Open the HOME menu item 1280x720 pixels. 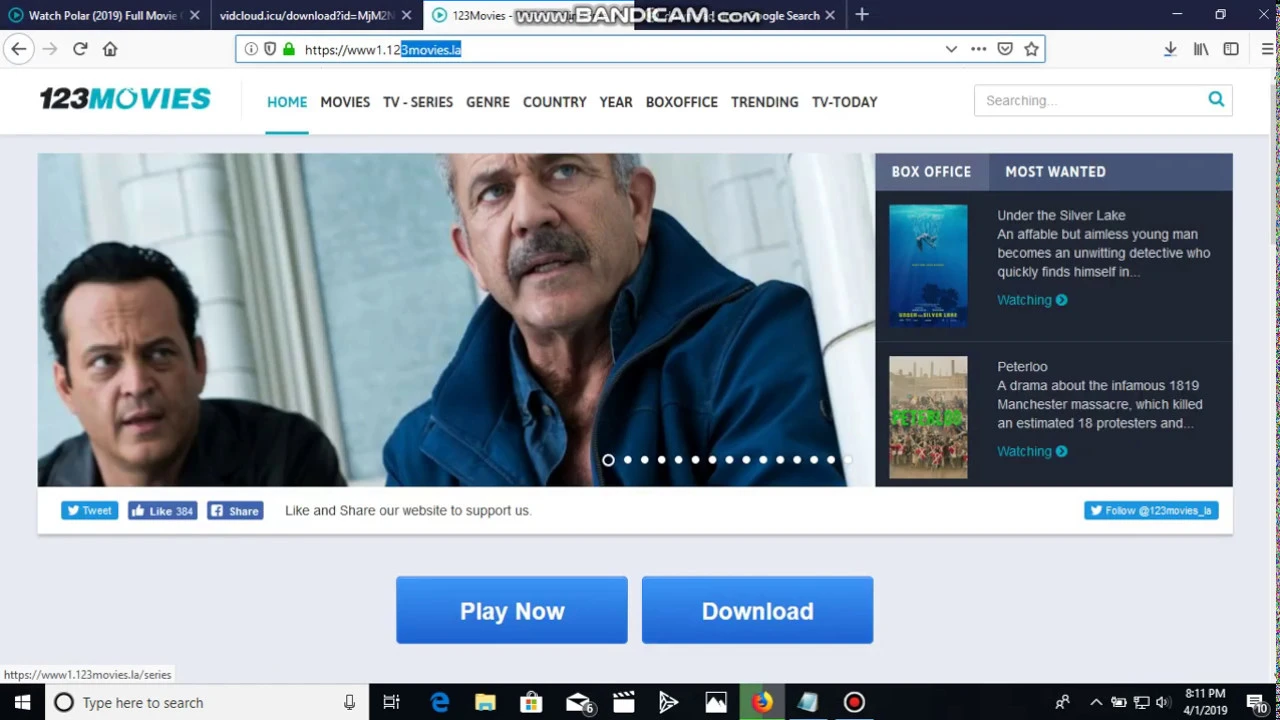(287, 102)
